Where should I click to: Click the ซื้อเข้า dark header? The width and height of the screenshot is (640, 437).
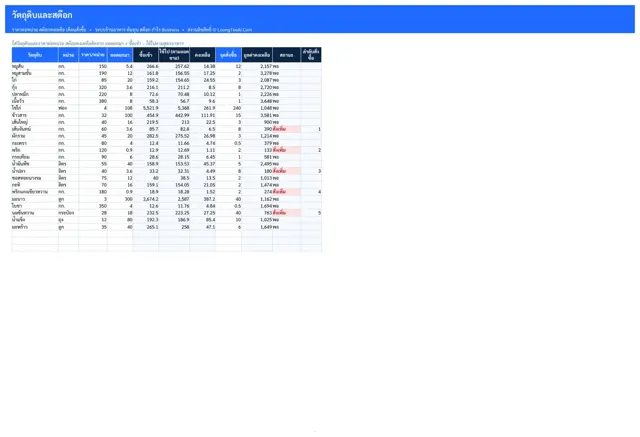[146, 55]
